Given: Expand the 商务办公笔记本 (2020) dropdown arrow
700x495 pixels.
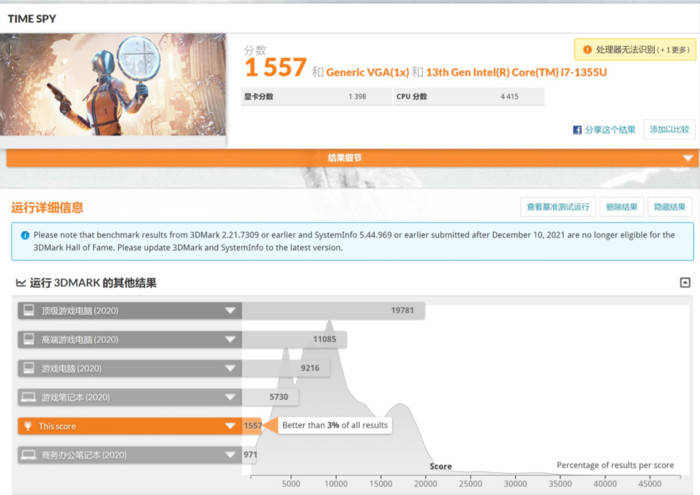Looking at the screenshot, I should click(x=230, y=455).
